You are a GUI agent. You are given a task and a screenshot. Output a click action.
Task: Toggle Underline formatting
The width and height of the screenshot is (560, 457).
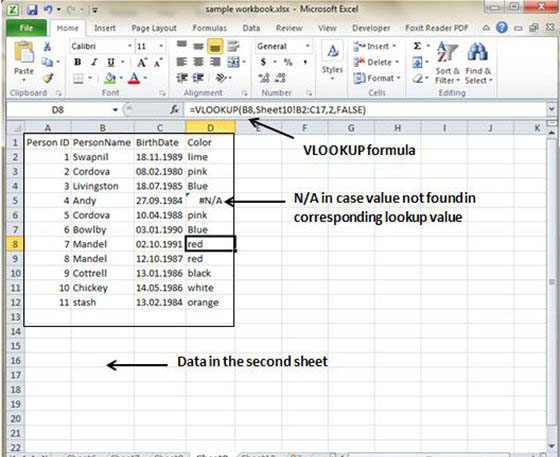click(111, 62)
